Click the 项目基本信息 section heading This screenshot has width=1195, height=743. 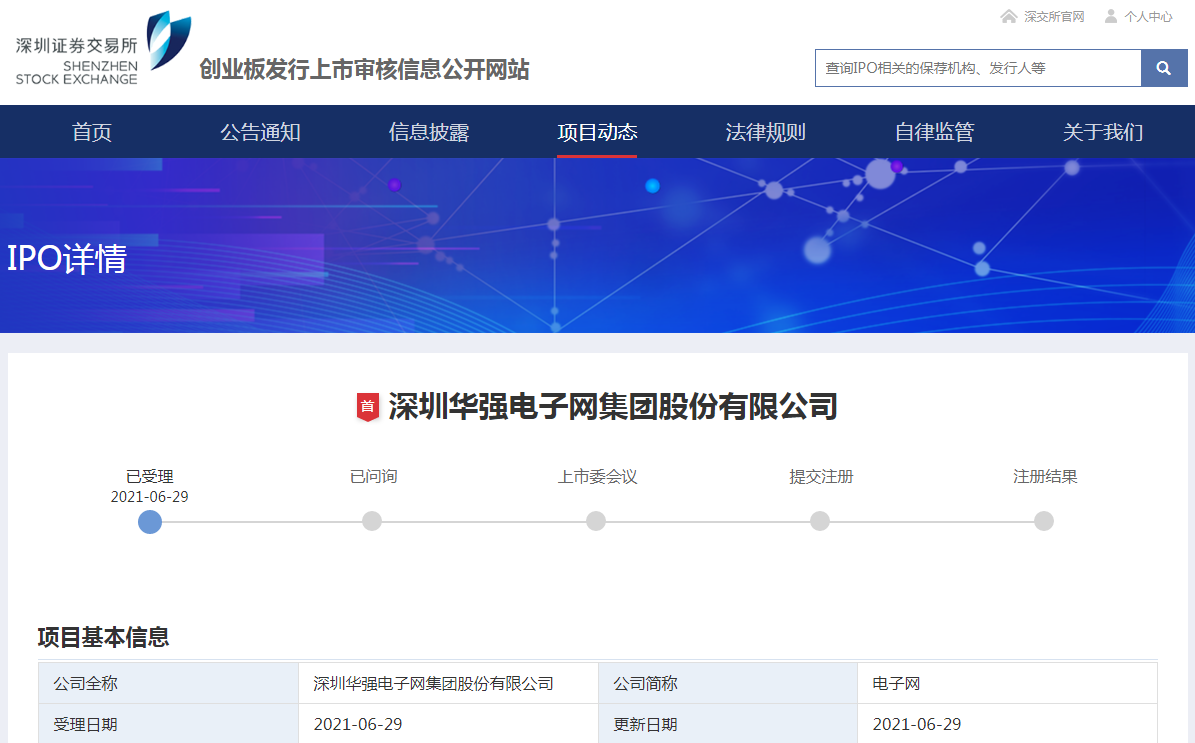(x=103, y=637)
